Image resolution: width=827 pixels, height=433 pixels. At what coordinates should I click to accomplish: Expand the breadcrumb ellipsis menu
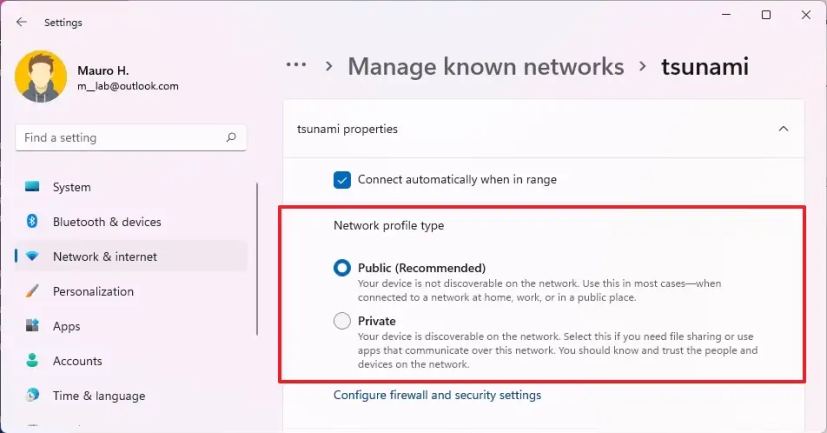click(296, 66)
